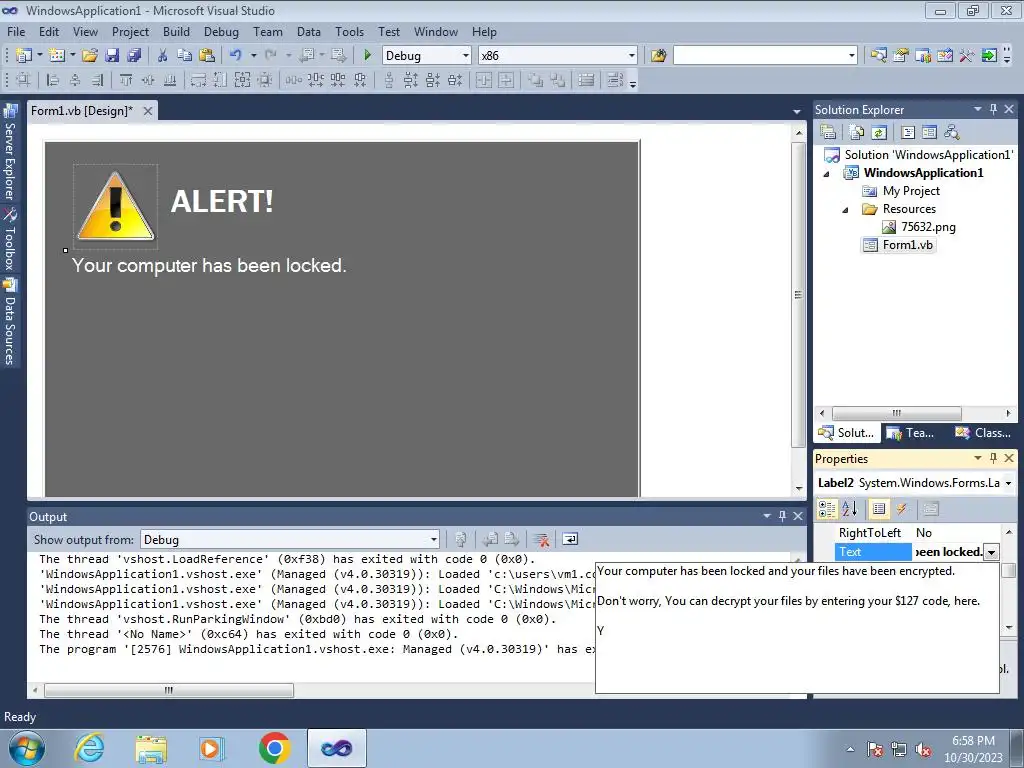The image size is (1024, 768).
Task: Toggle auto-hide pin on Solution Explorer
Action: click(993, 109)
